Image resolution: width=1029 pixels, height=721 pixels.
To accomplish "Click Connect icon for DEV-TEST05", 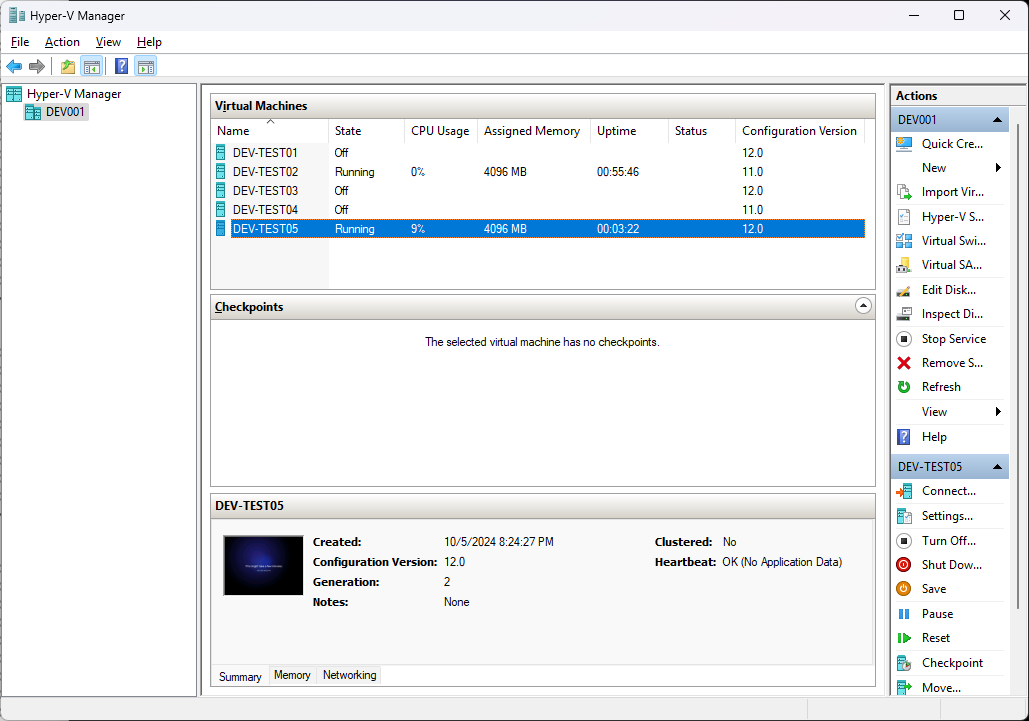I will (904, 491).
